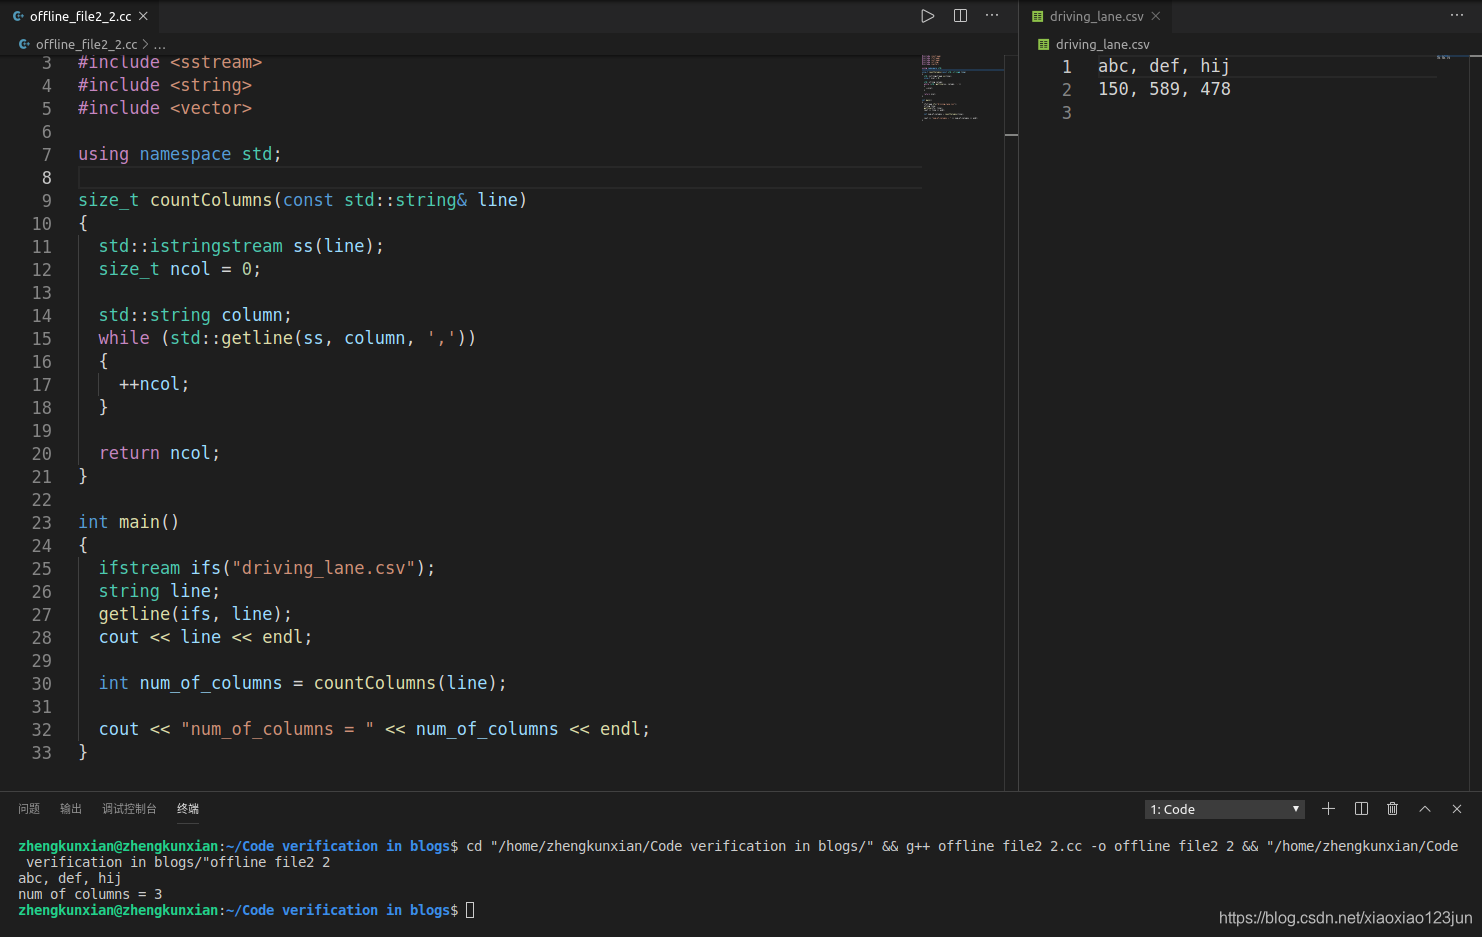Kill terminal with the trash icon
1482x937 pixels.
1392,809
